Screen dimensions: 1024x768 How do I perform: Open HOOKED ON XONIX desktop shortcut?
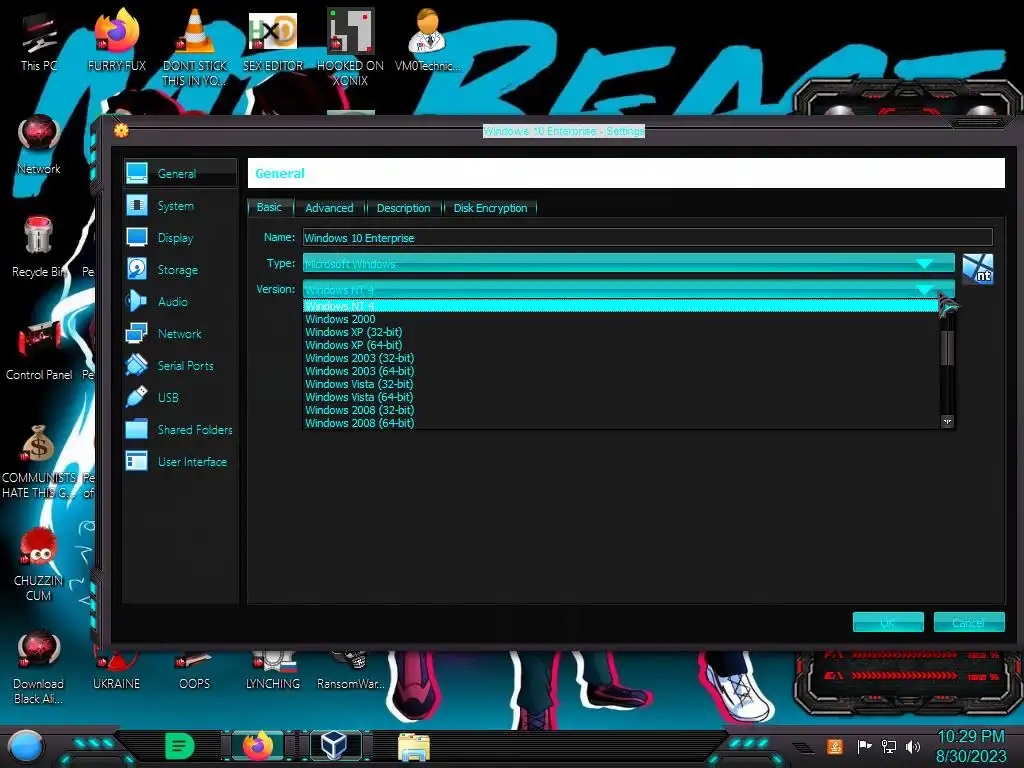[x=351, y=47]
